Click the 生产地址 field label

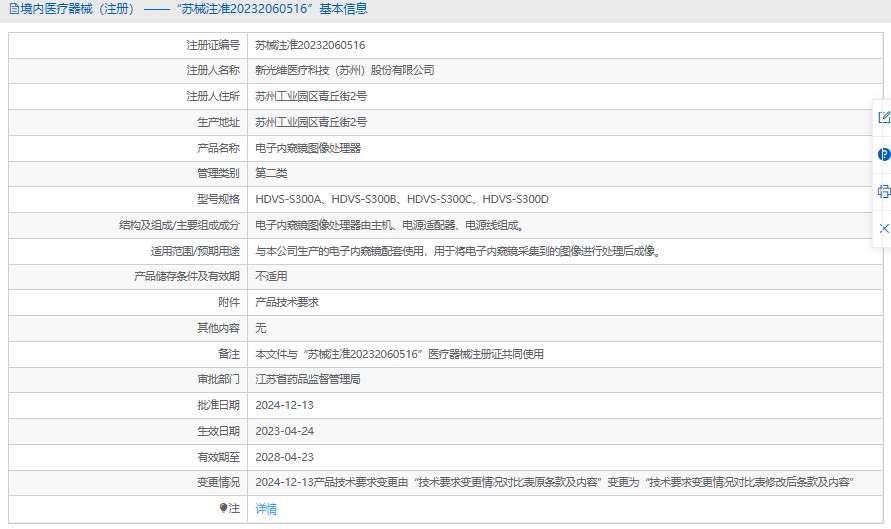(218, 122)
